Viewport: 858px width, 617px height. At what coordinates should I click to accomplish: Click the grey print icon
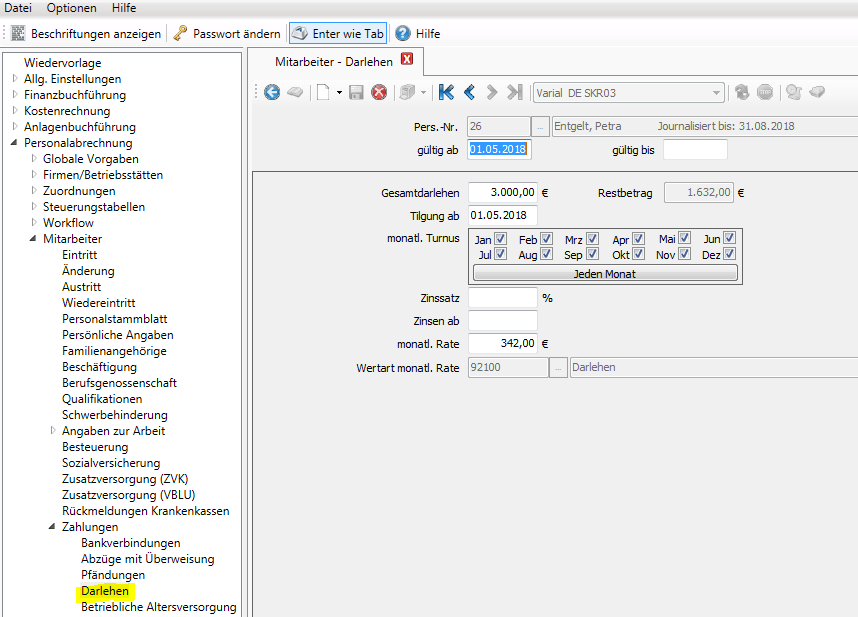click(x=407, y=92)
